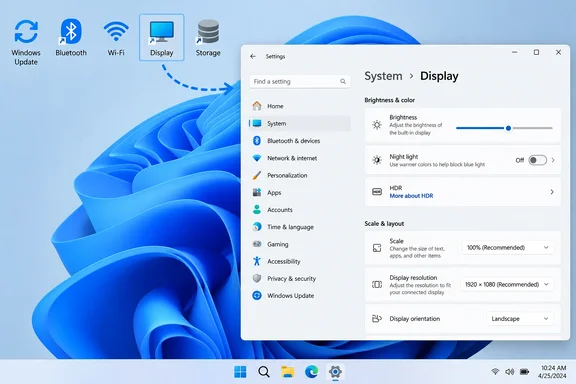Open the More about HDR link
Screen dimensions: 576x384
click(x=411, y=196)
